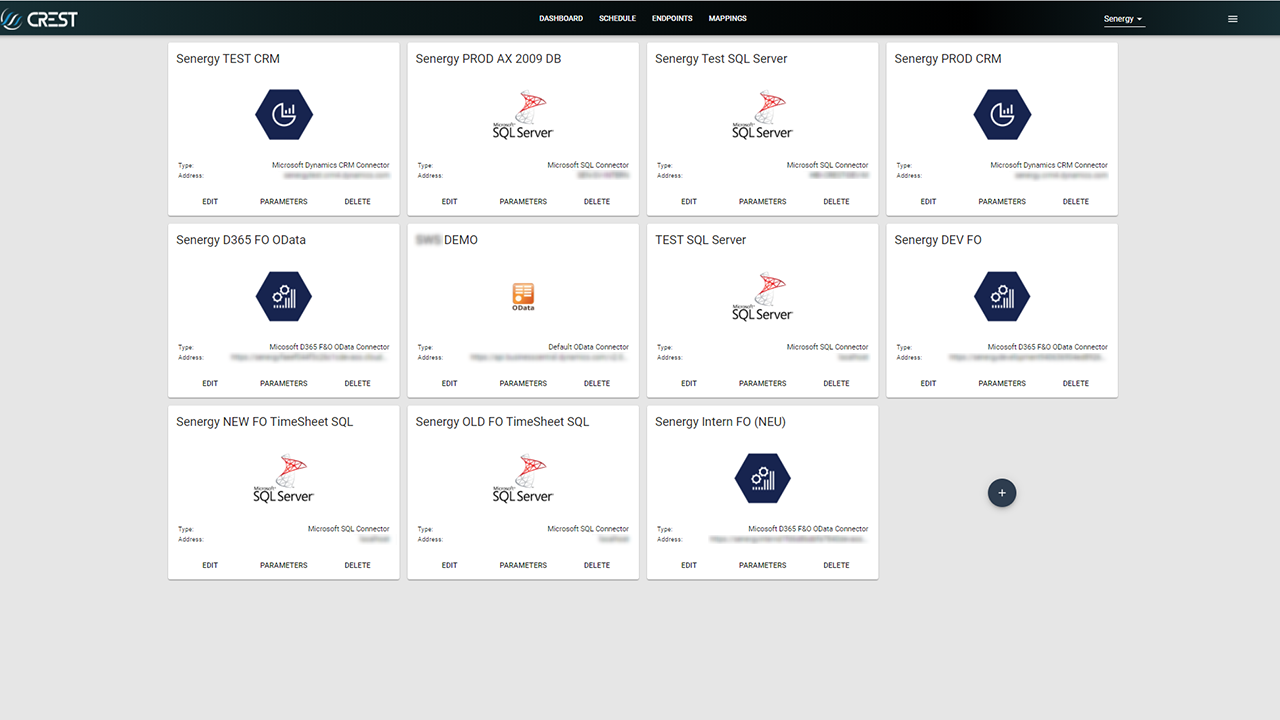Image resolution: width=1280 pixels, height=720 pixels.
Task: Delete the Senergy PROD CRM endpoint
Action: click(1076, 201)
